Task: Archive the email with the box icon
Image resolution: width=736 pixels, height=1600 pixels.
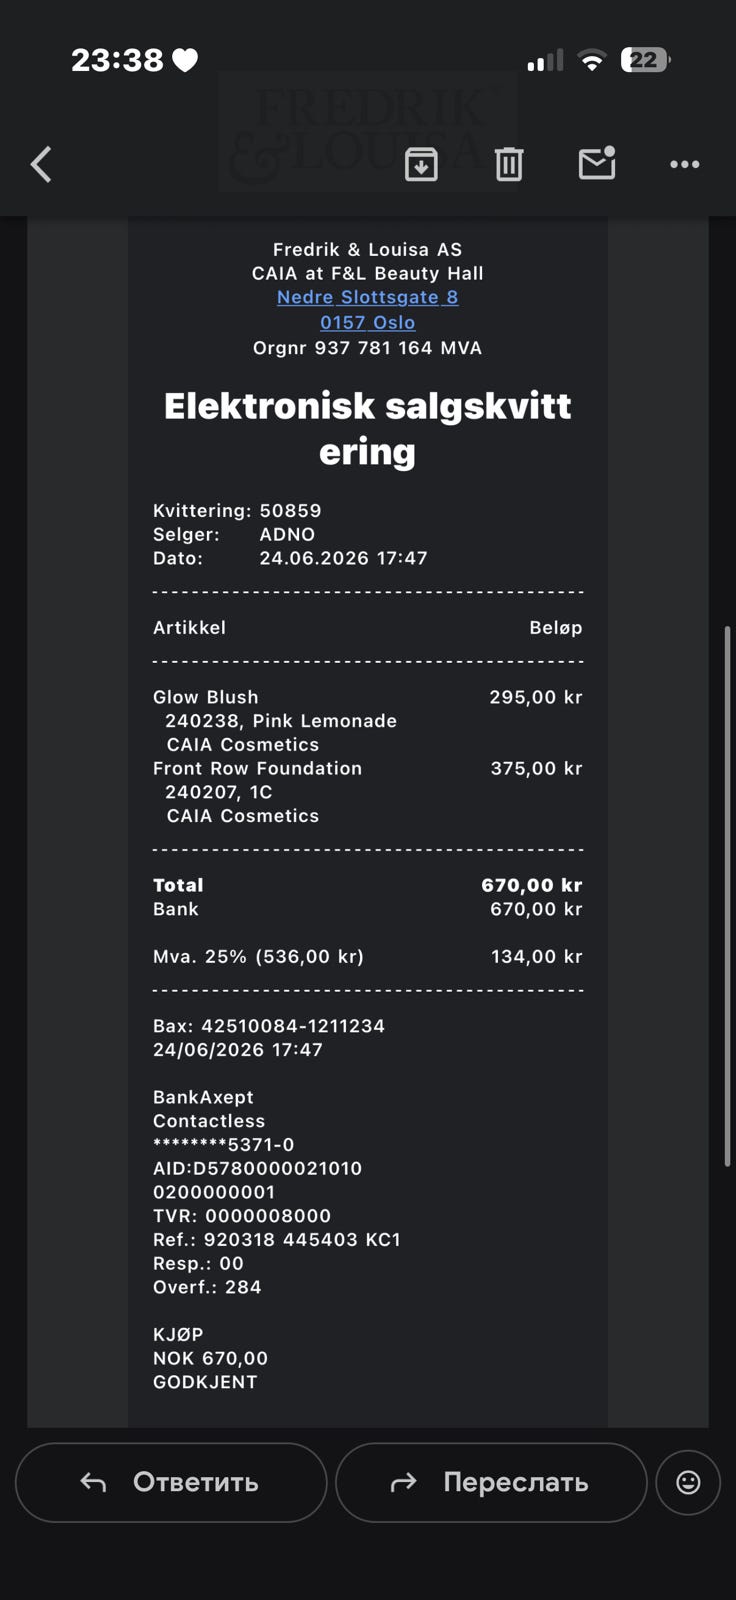Action: [x=421, y=164]
